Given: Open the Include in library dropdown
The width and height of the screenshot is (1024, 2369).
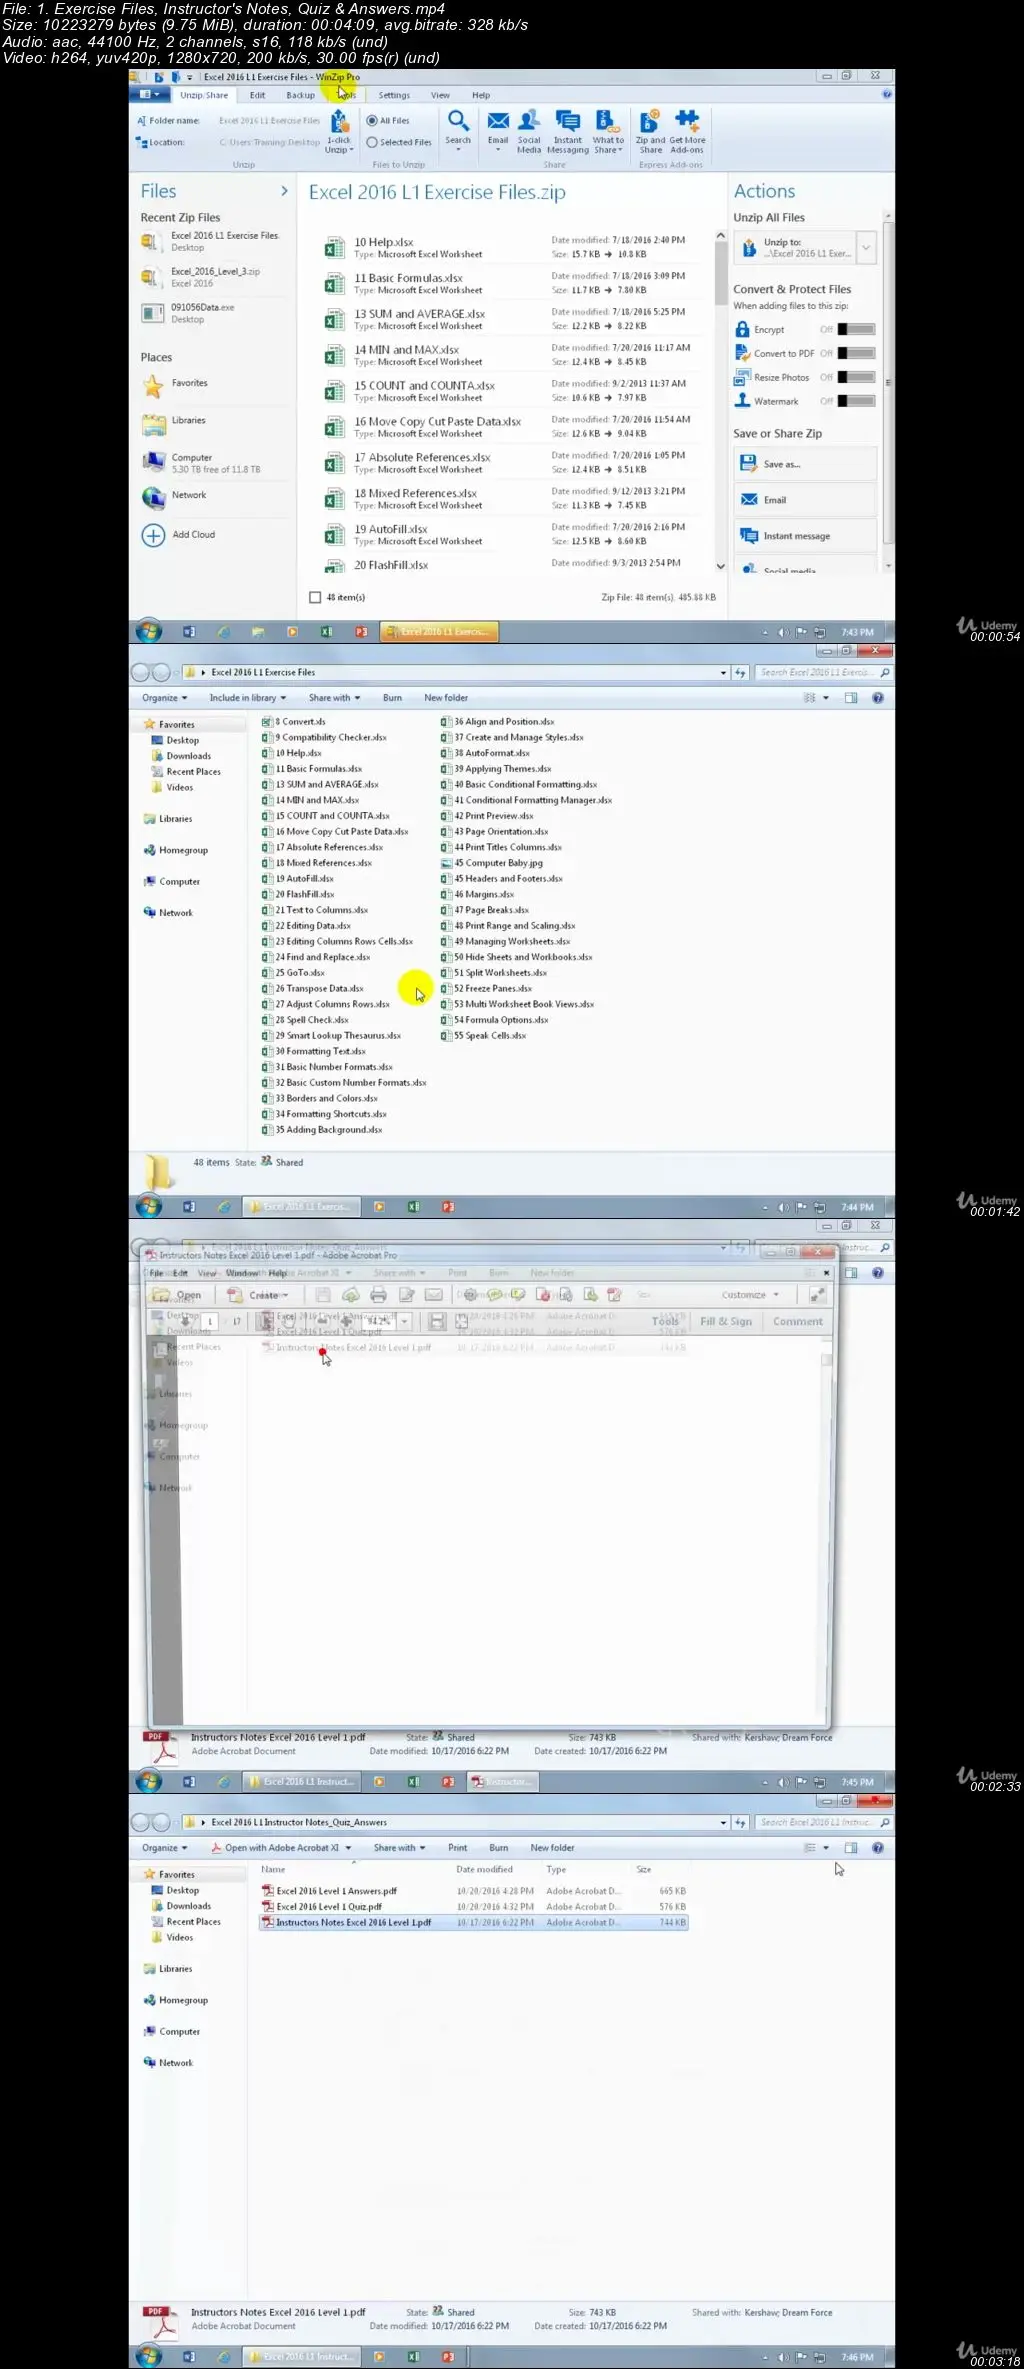Looking at the screenshot, I should (x=247, y=698).
